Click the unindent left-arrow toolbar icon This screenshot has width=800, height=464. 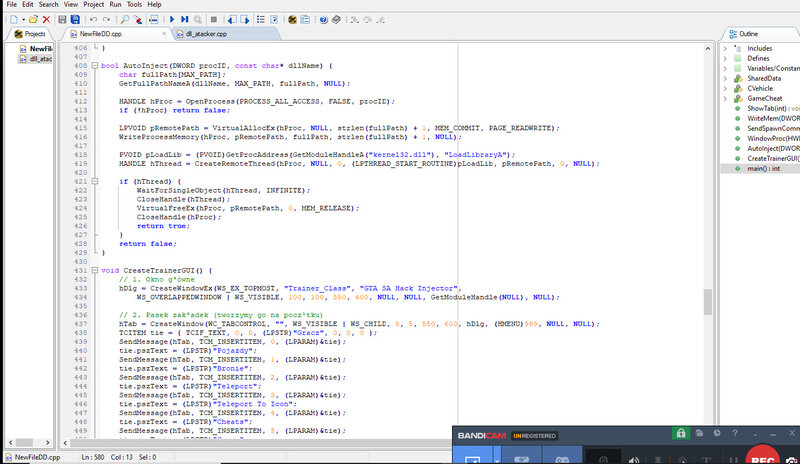point(232,19)
